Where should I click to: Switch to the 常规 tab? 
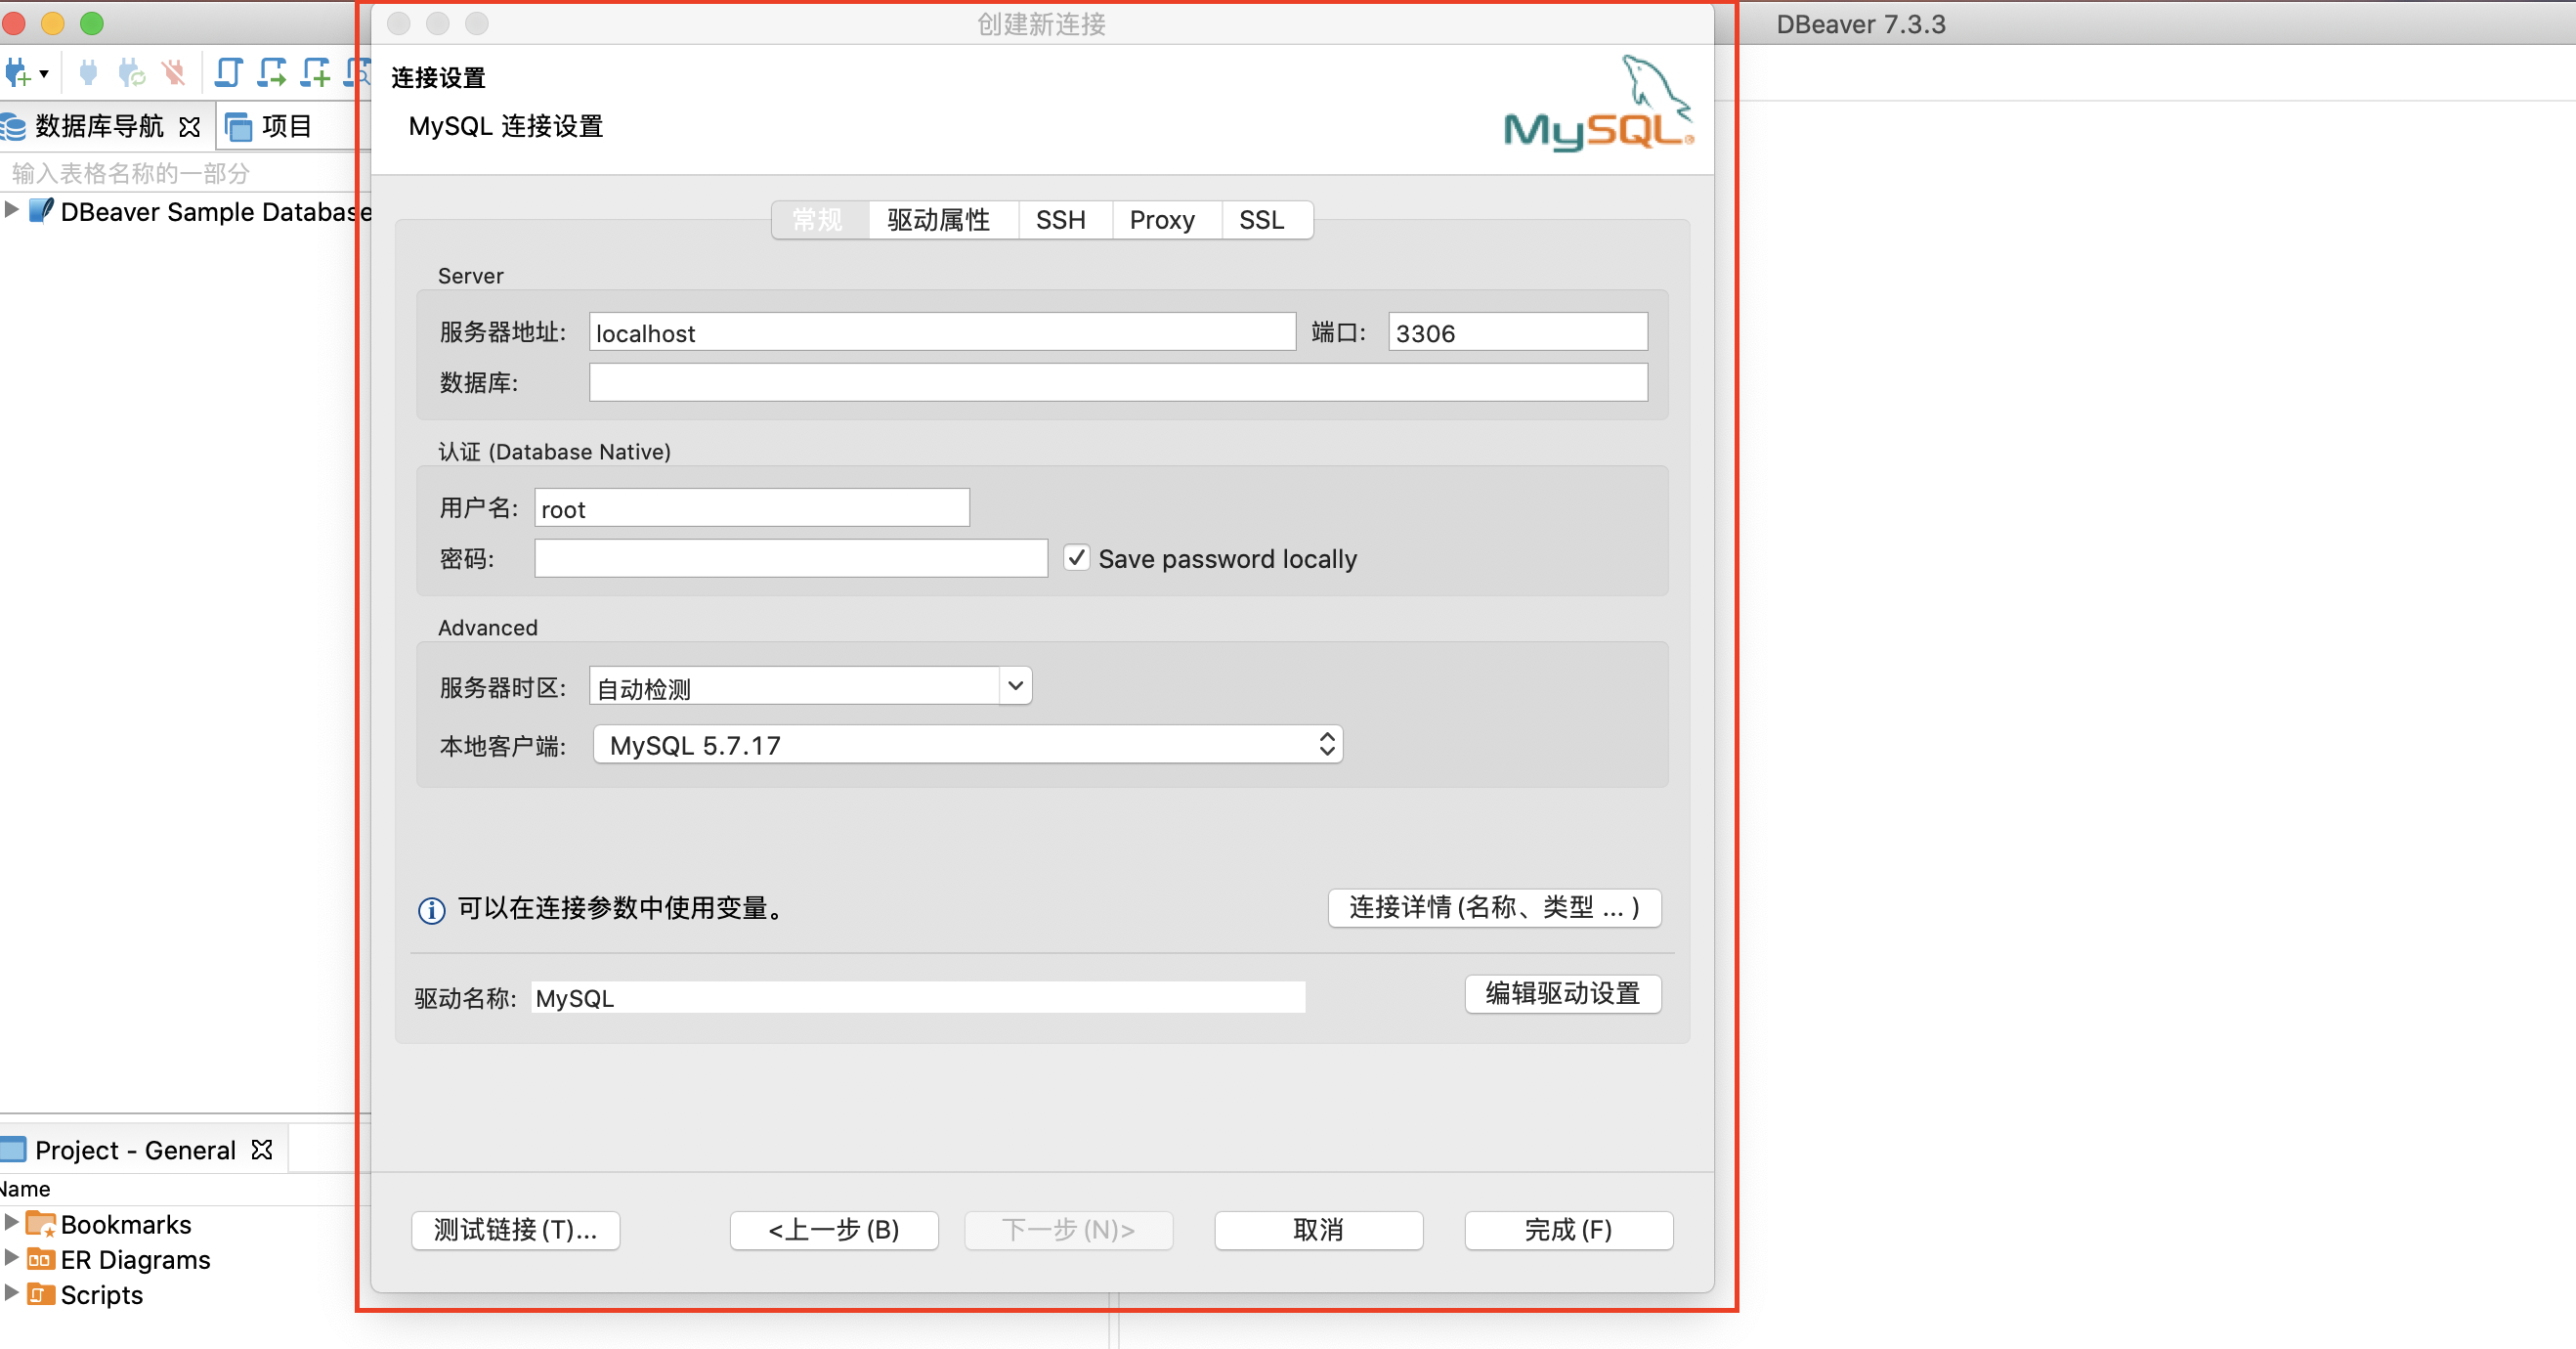[818, 220]
